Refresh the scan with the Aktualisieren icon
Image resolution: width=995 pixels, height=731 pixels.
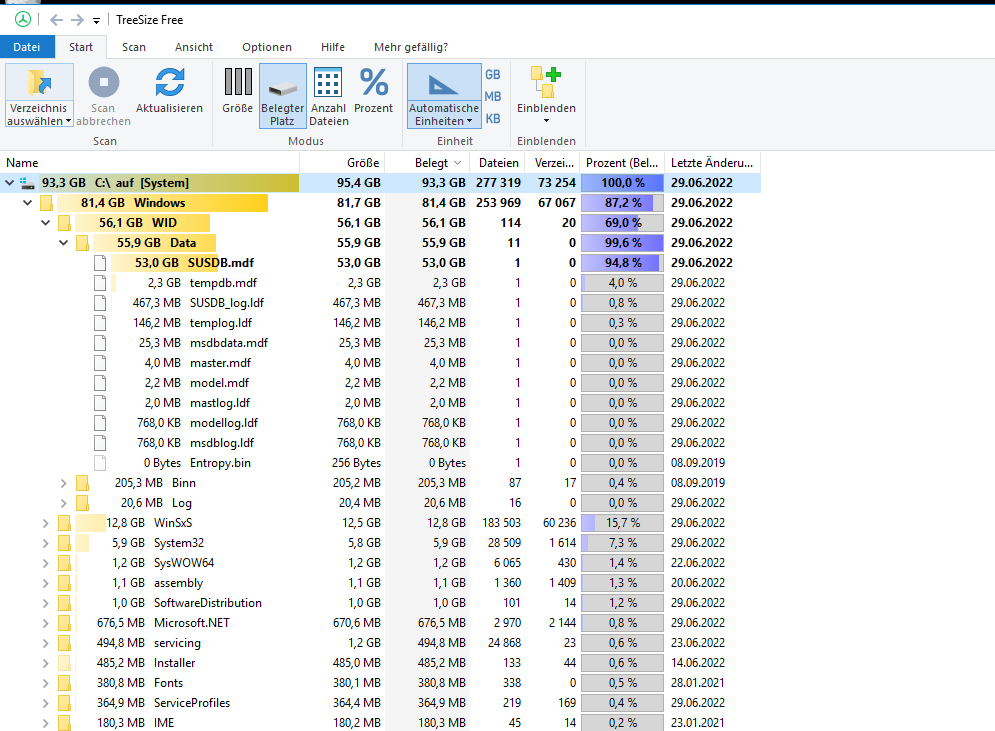point(169,82)
